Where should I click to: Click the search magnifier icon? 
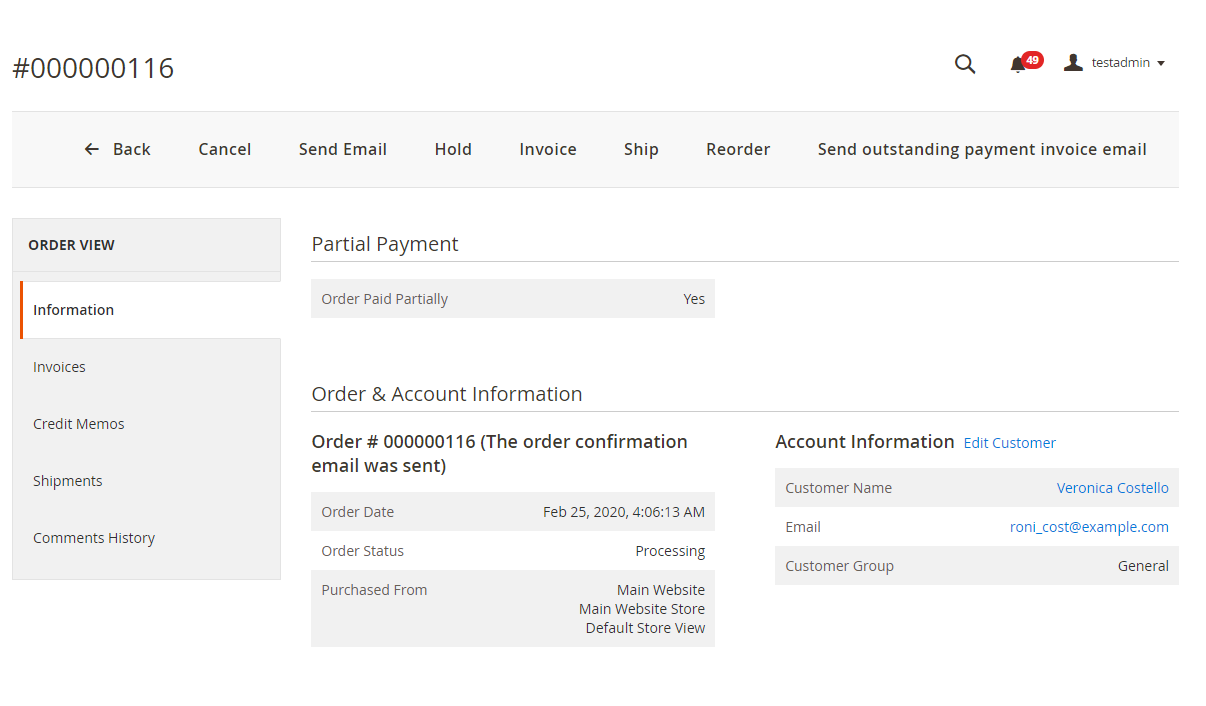(x=964, y=64)
